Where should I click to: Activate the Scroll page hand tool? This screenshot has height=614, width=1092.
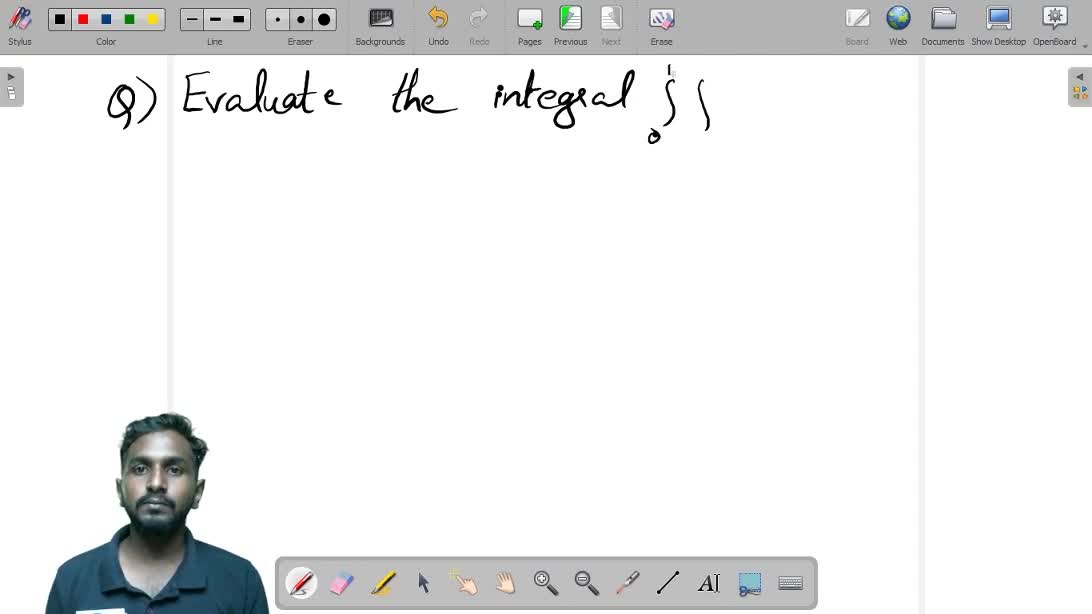(x=505, y=583)
